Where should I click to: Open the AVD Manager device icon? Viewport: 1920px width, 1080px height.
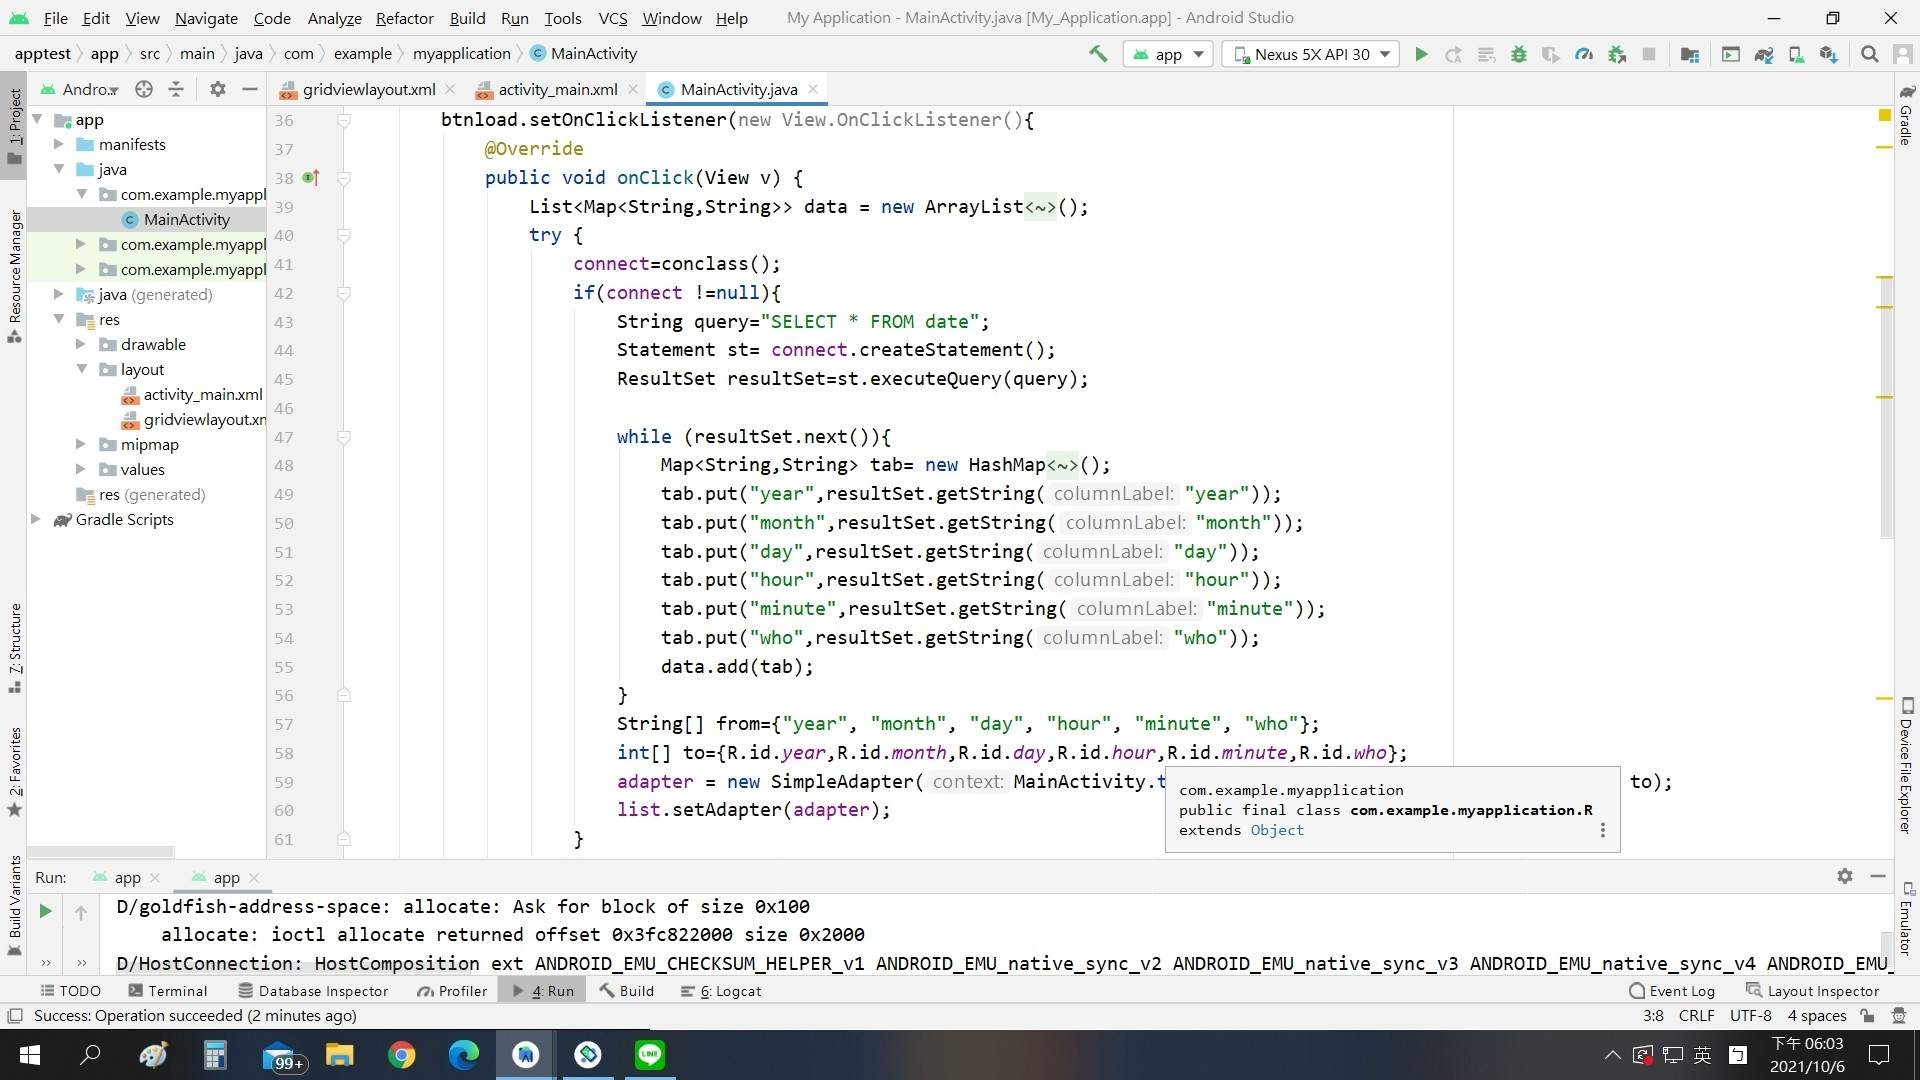[1796, 54]
